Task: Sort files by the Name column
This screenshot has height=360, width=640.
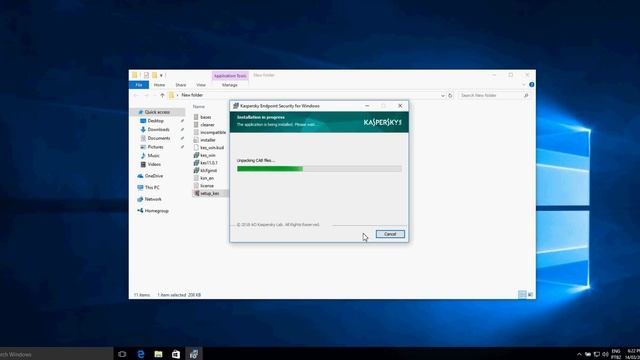Action: click(x=199, y=107)
